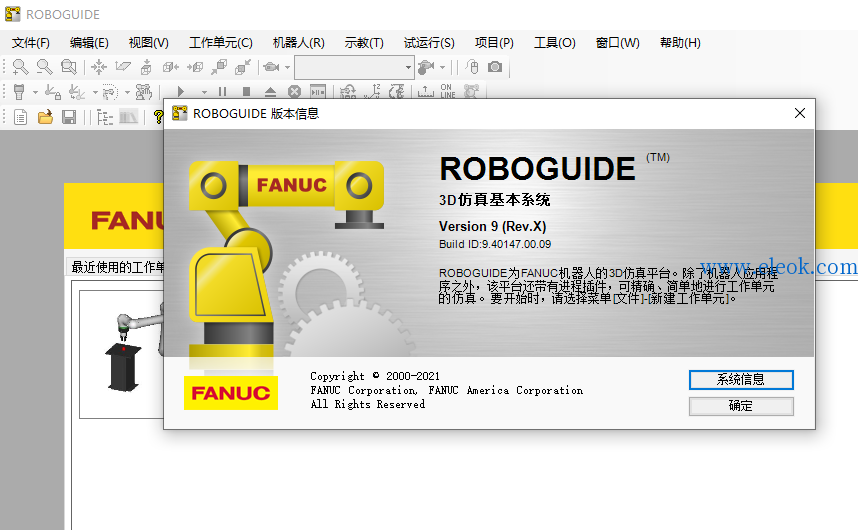Click the zoom out magnifier icon

[x=44, y=67]
